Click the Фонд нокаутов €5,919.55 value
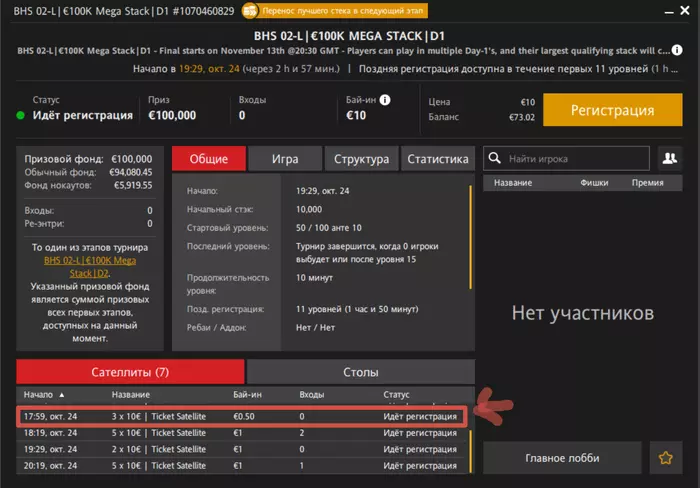Screen dimensions: 700x488 (x=133, y=185)
